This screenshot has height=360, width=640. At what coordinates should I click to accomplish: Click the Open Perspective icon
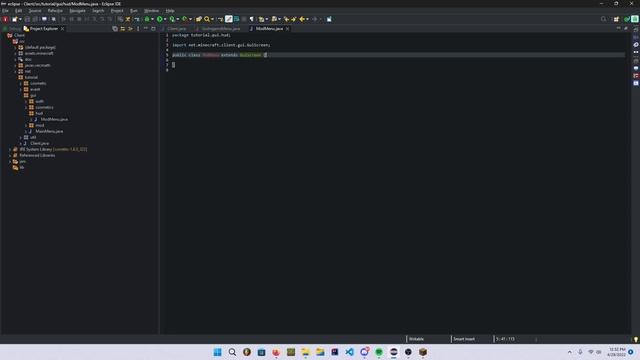point(616,19)
